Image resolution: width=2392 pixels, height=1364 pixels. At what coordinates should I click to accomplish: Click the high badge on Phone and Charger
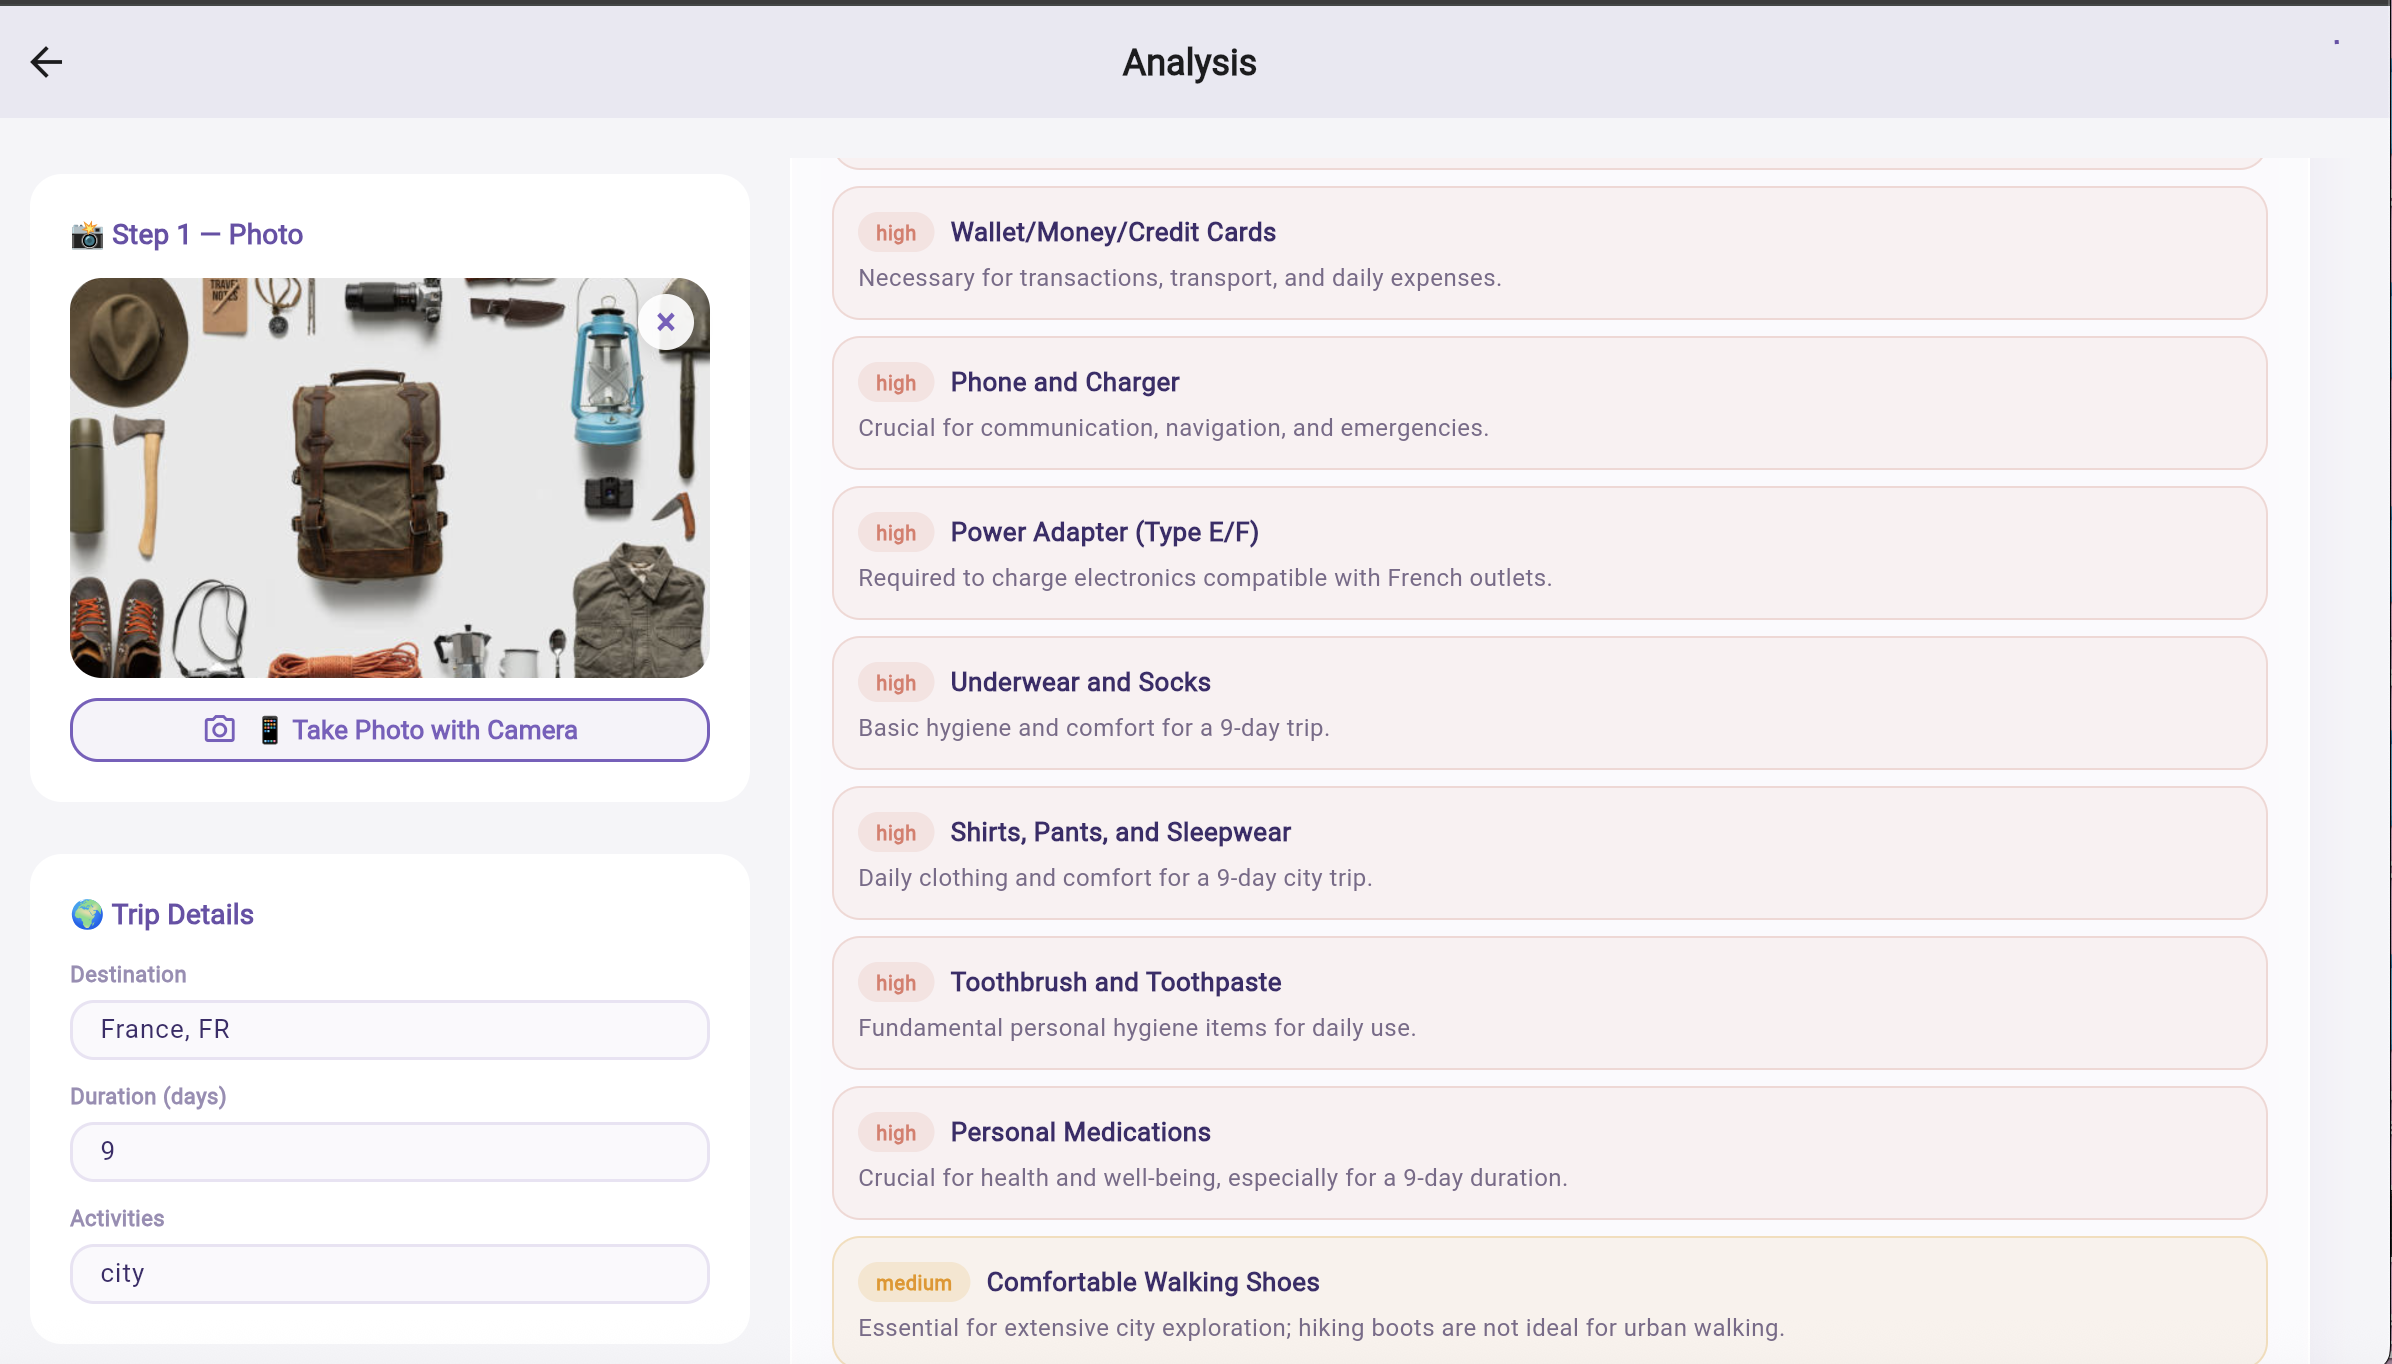[x=895, y=383]
